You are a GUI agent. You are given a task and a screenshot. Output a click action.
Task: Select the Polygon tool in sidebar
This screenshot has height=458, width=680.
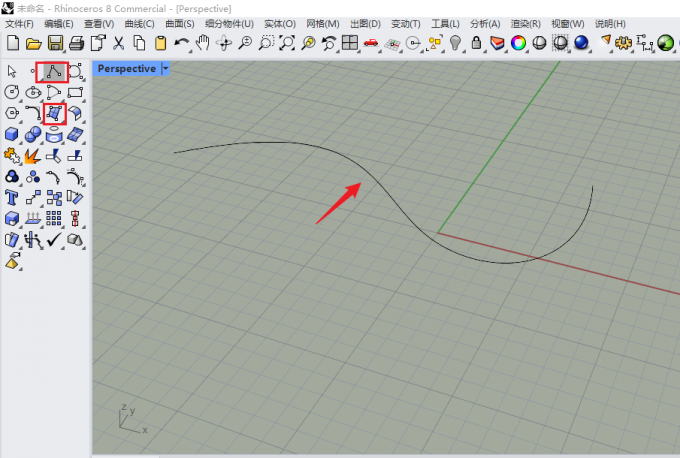point(12,114)
